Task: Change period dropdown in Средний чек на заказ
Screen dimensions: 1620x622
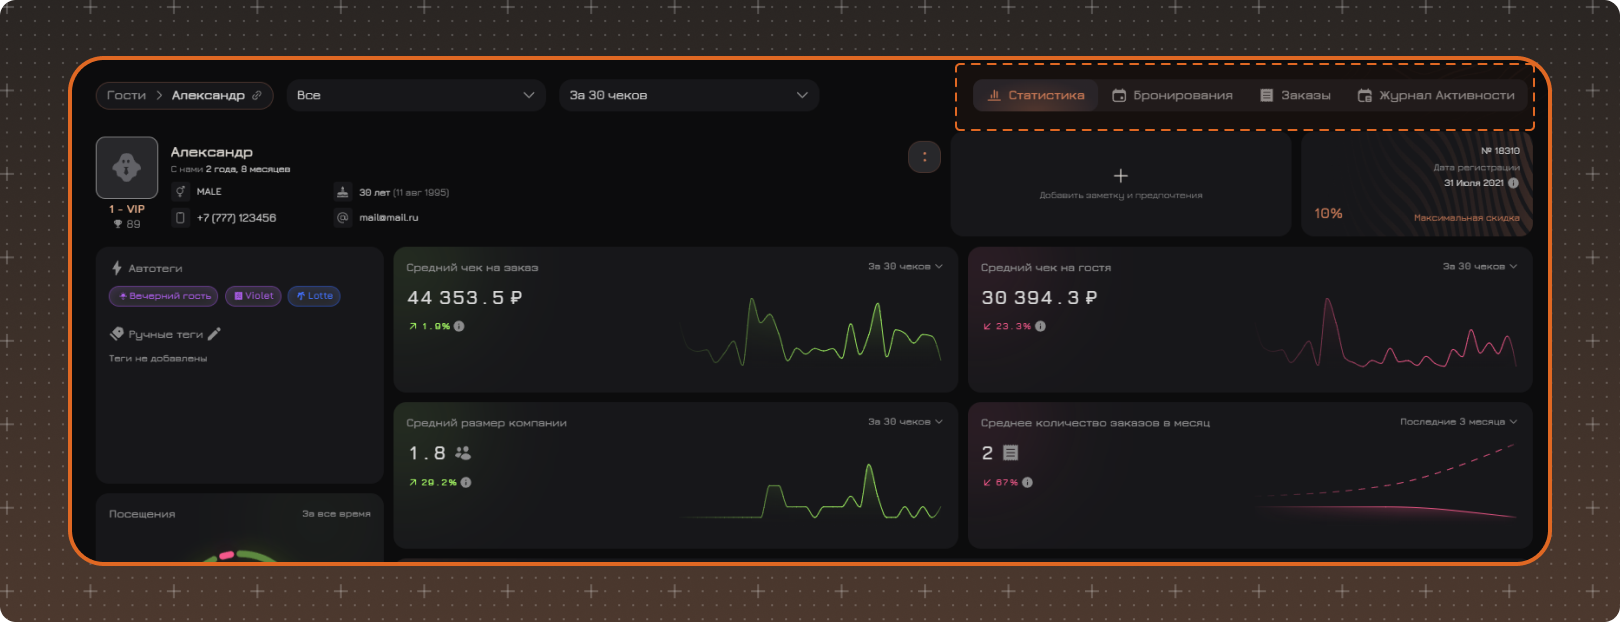Action: pyautogui.click(x=905, y=267)
